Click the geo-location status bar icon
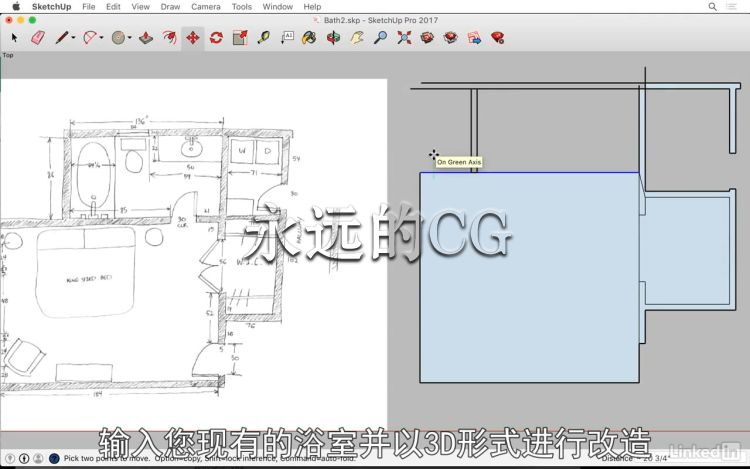 (x=10, y=458)
